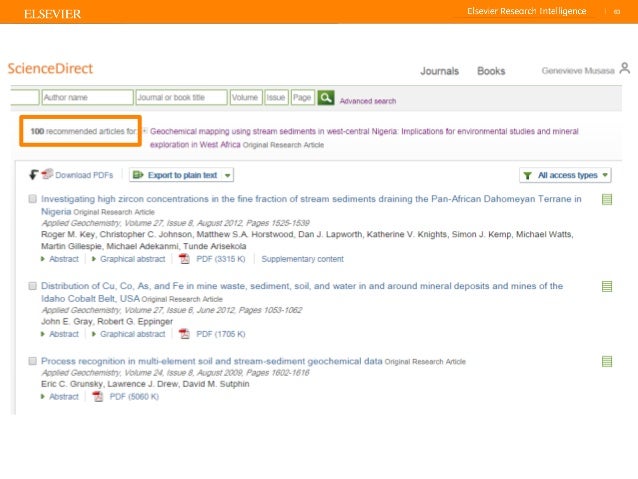
Task: Open PDF (3315 K) link
Action: pos(221,259)
